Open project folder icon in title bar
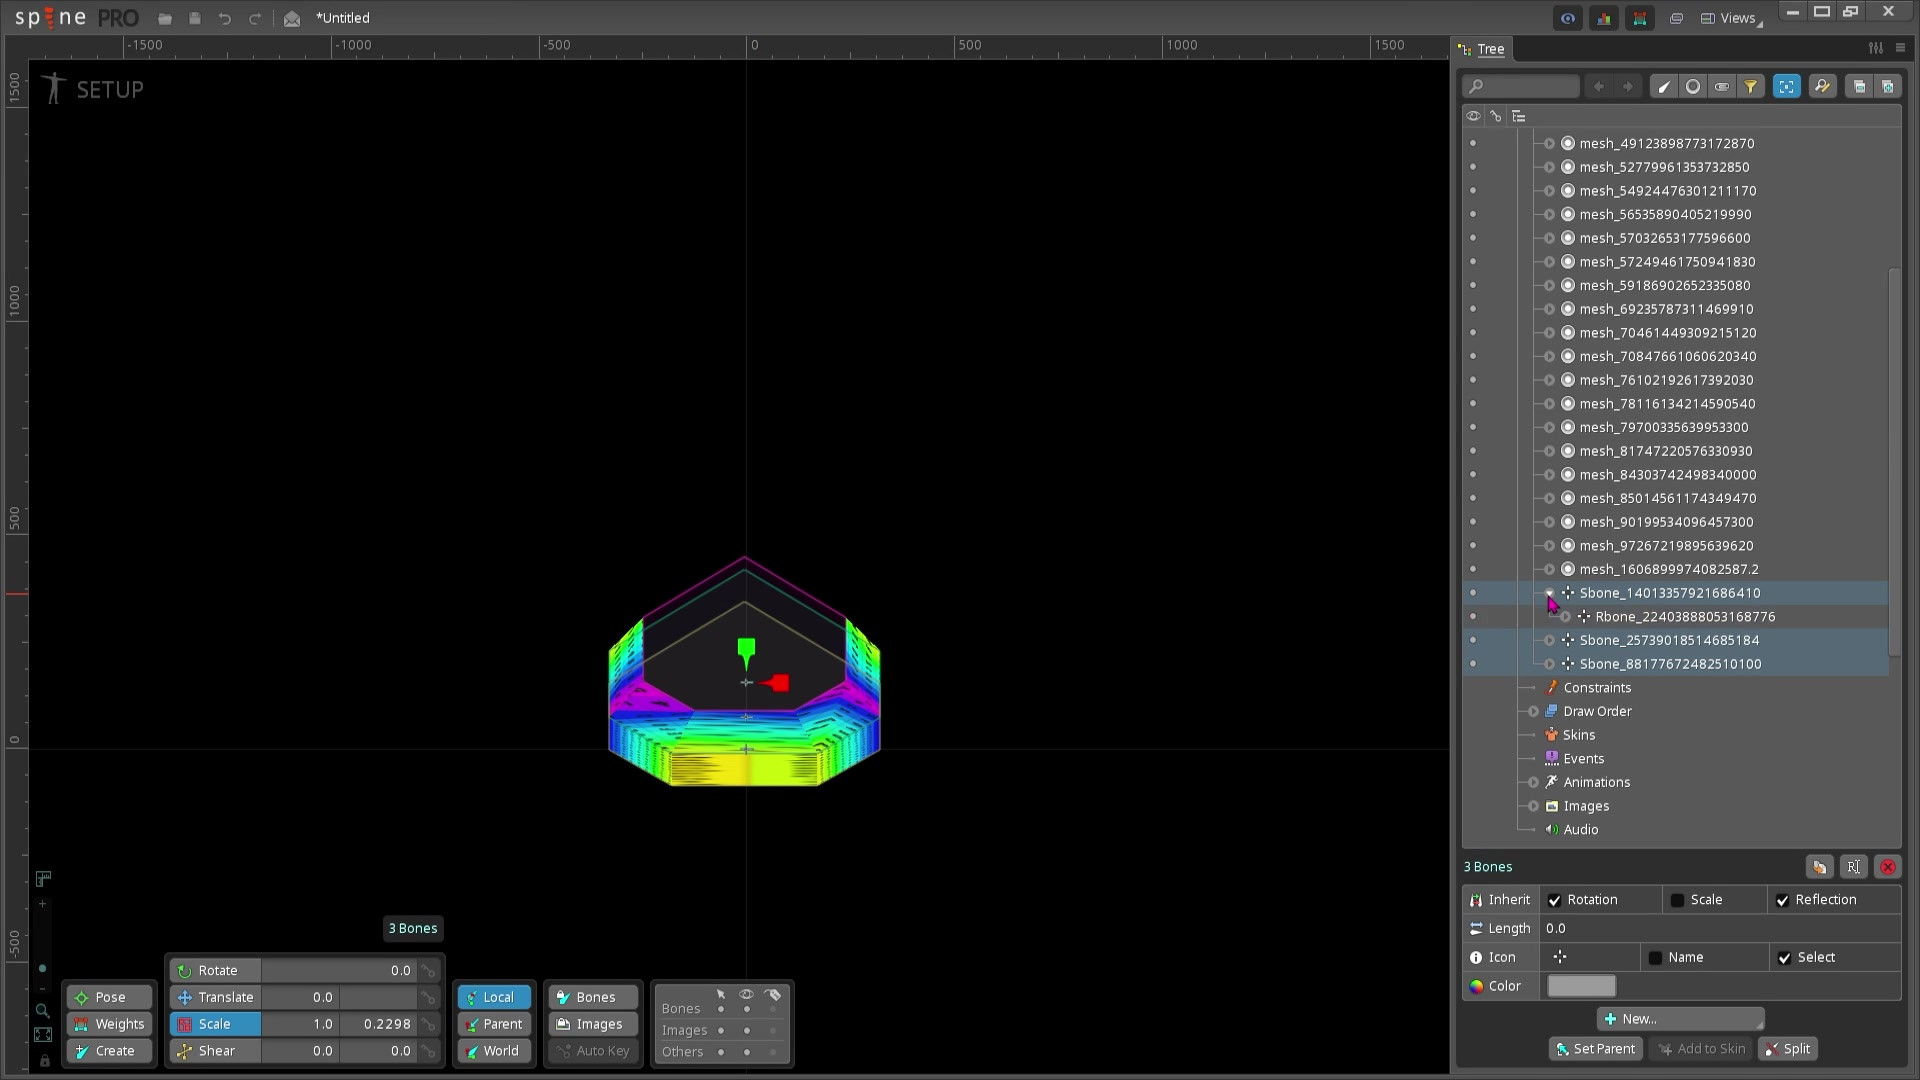This screenshot has height=1080, width=1920. pyautogui.click(x=165, y=18)
